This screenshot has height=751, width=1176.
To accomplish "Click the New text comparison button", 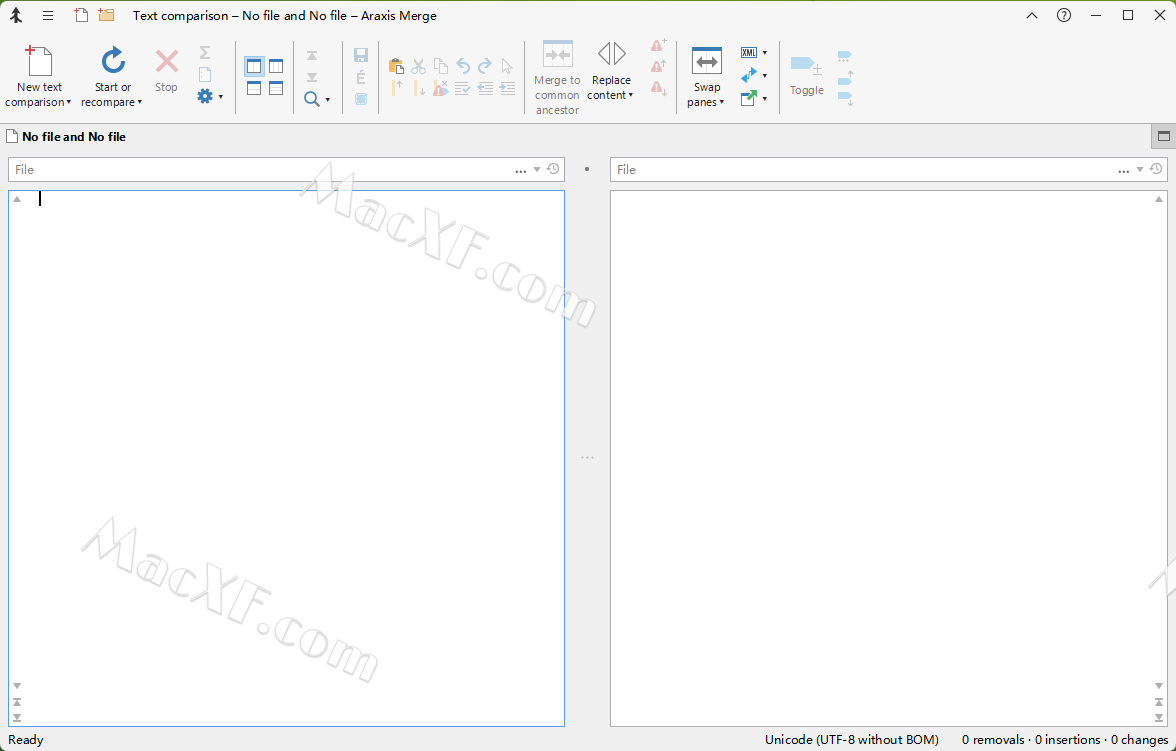I will click(x=39, y=76).
